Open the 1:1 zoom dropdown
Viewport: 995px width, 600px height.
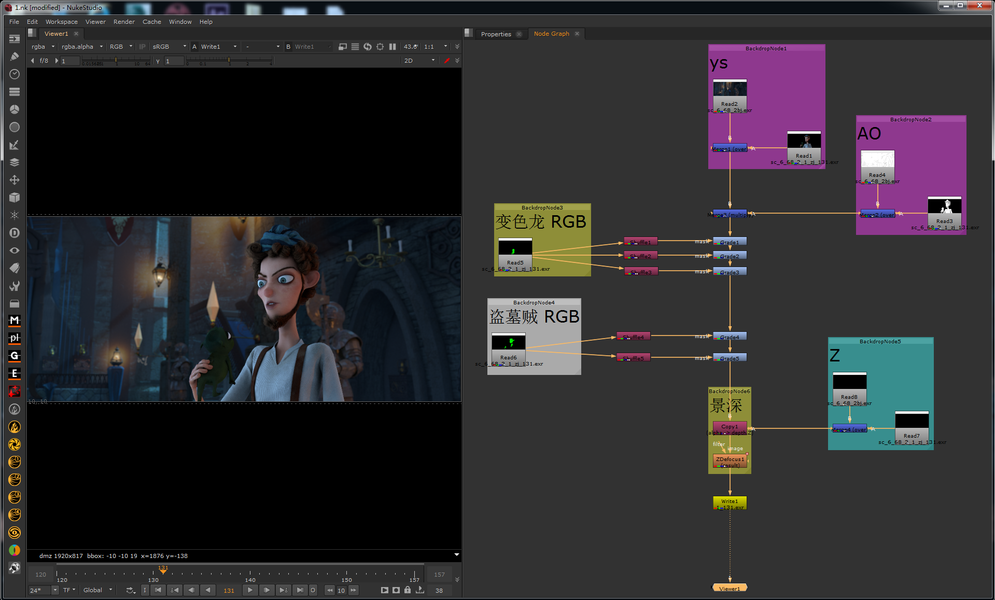point(436,46)
